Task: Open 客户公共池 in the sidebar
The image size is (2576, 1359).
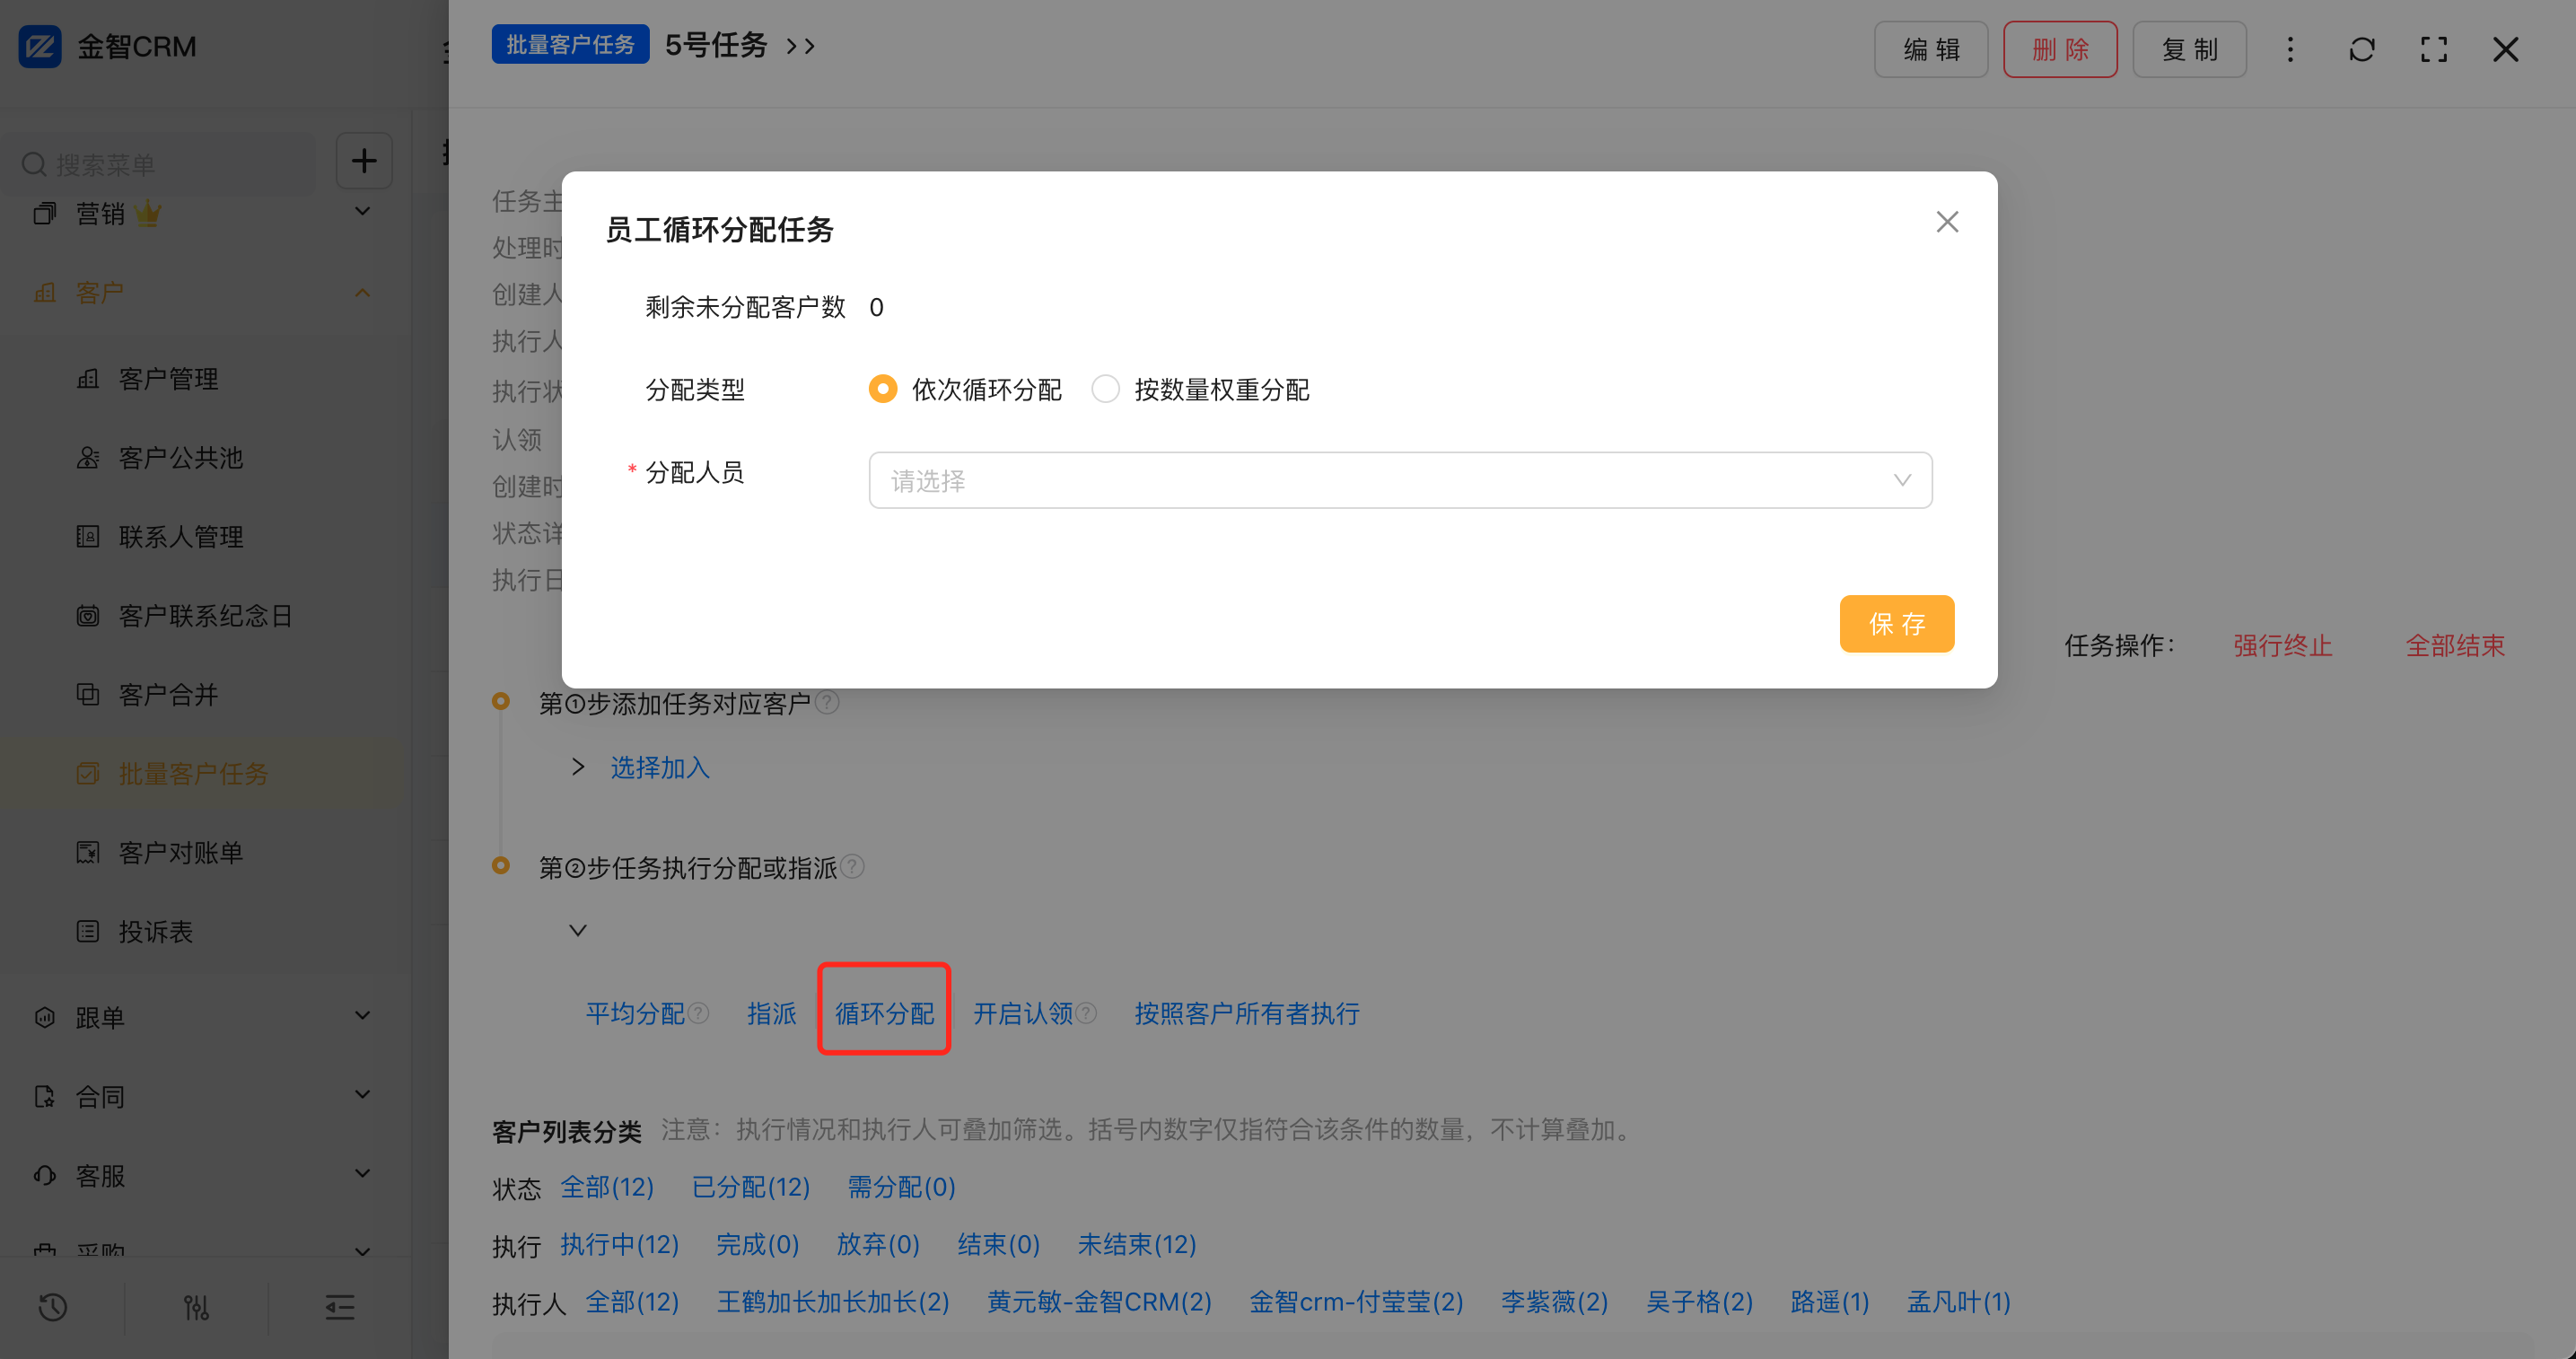Action: 181,458
